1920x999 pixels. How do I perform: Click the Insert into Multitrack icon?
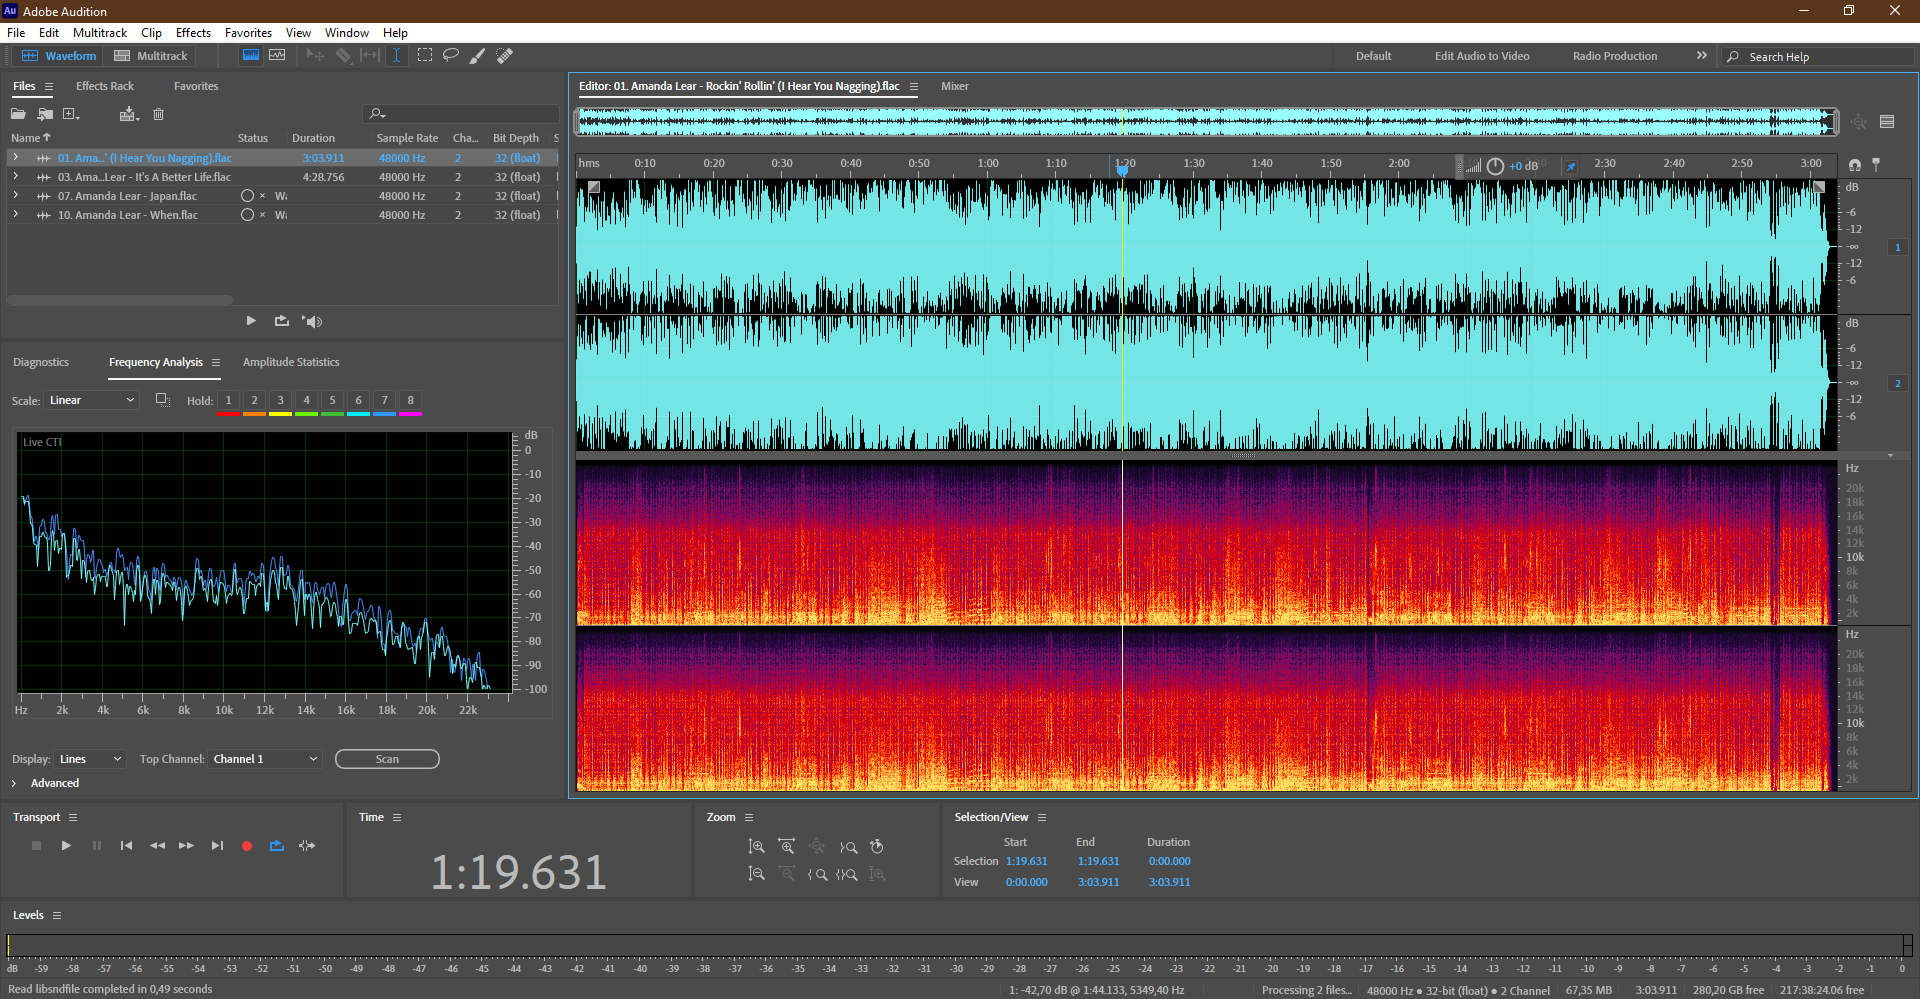pyautogui.click(x=128, y=114)
